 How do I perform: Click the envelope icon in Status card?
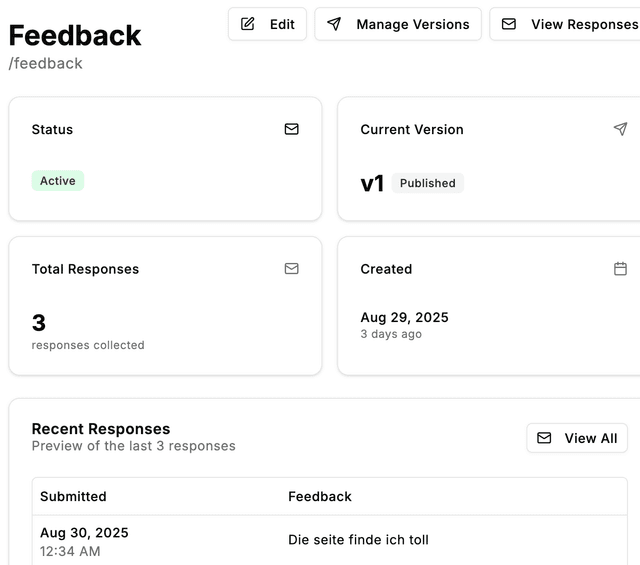pos(291,129)
